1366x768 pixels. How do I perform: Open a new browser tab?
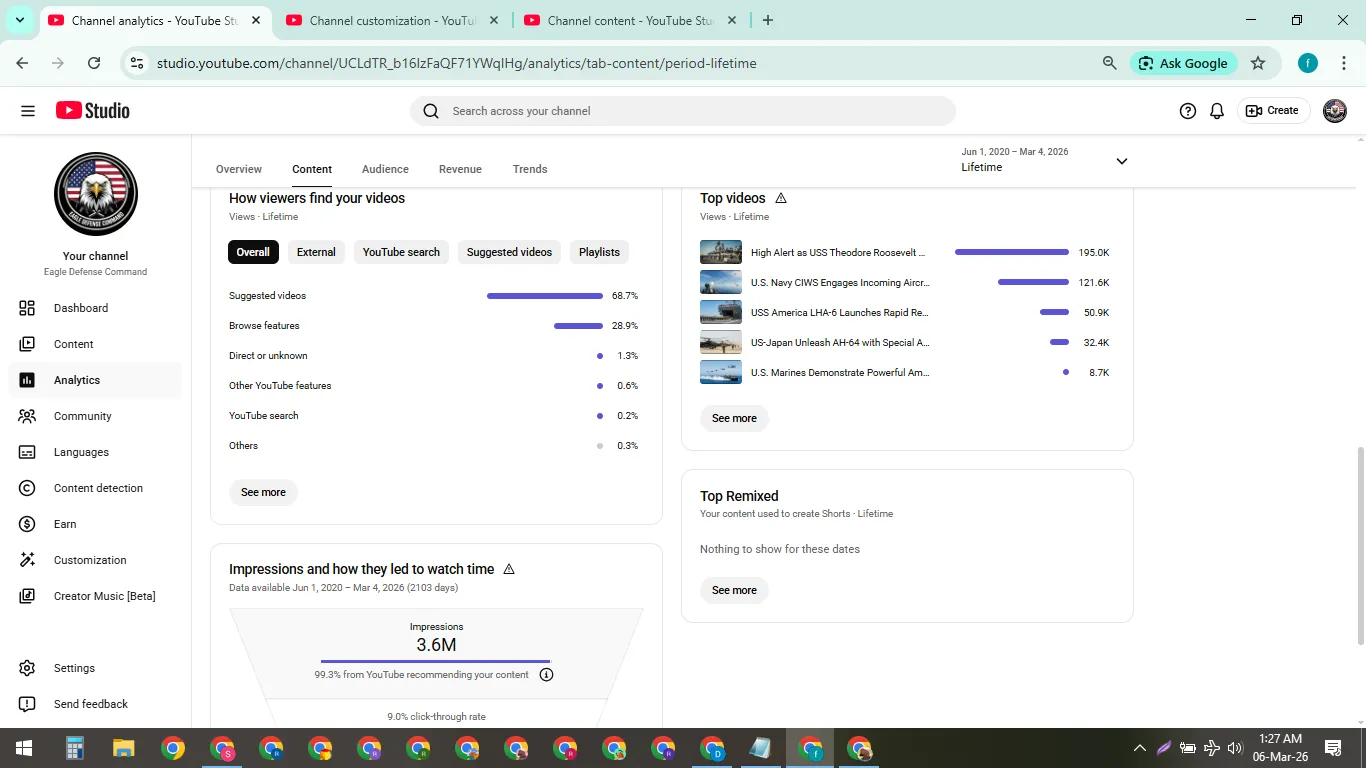point(768,20)
